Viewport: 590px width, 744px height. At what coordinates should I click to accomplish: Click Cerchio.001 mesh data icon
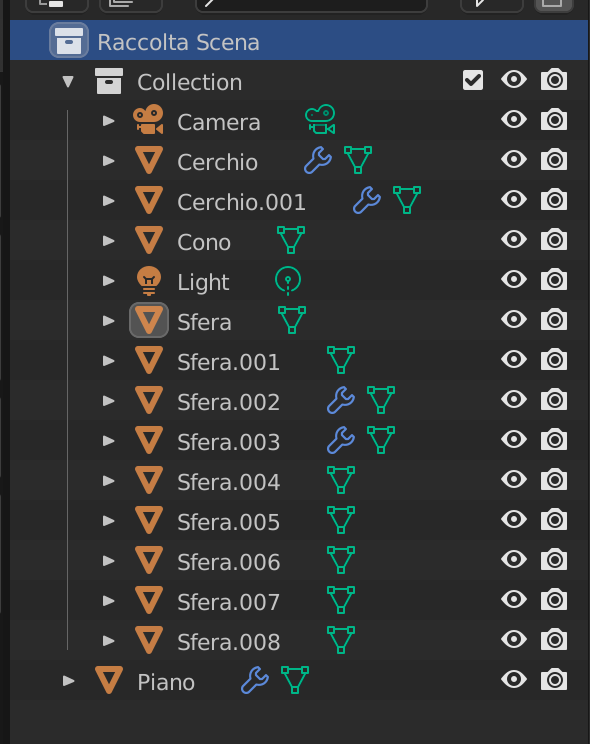point(407,200)
